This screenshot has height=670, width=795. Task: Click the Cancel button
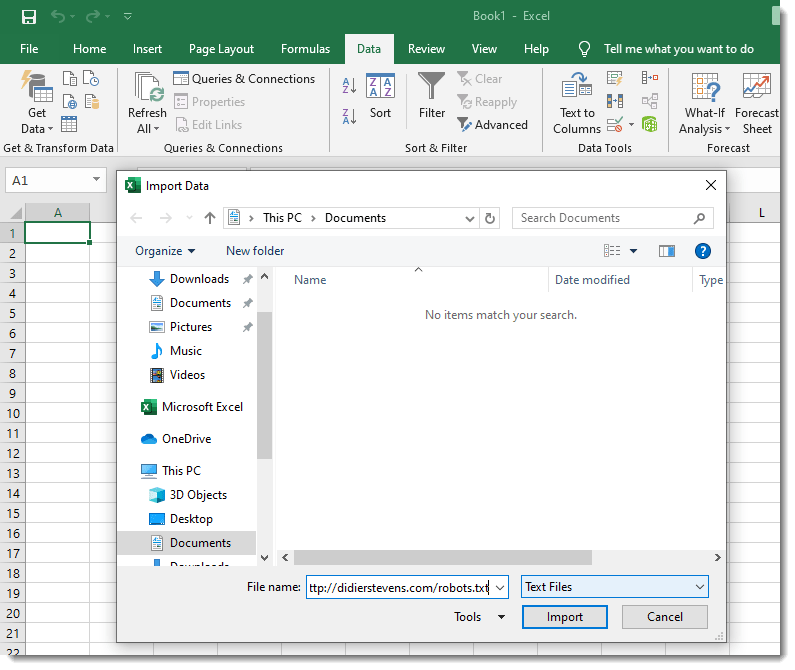tap(665, 617)
